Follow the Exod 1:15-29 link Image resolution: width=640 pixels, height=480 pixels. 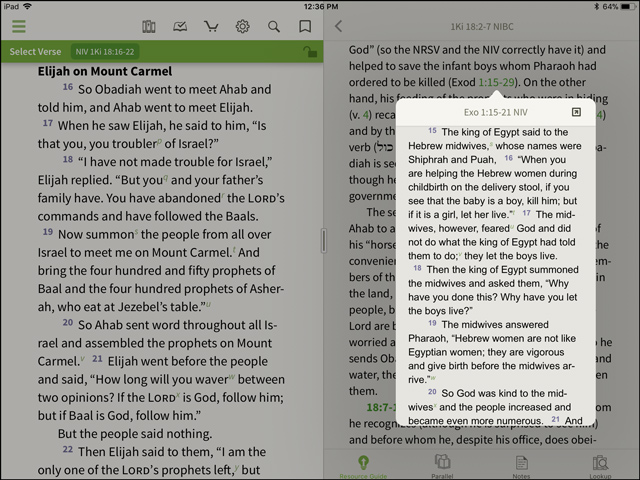[496, 82]
